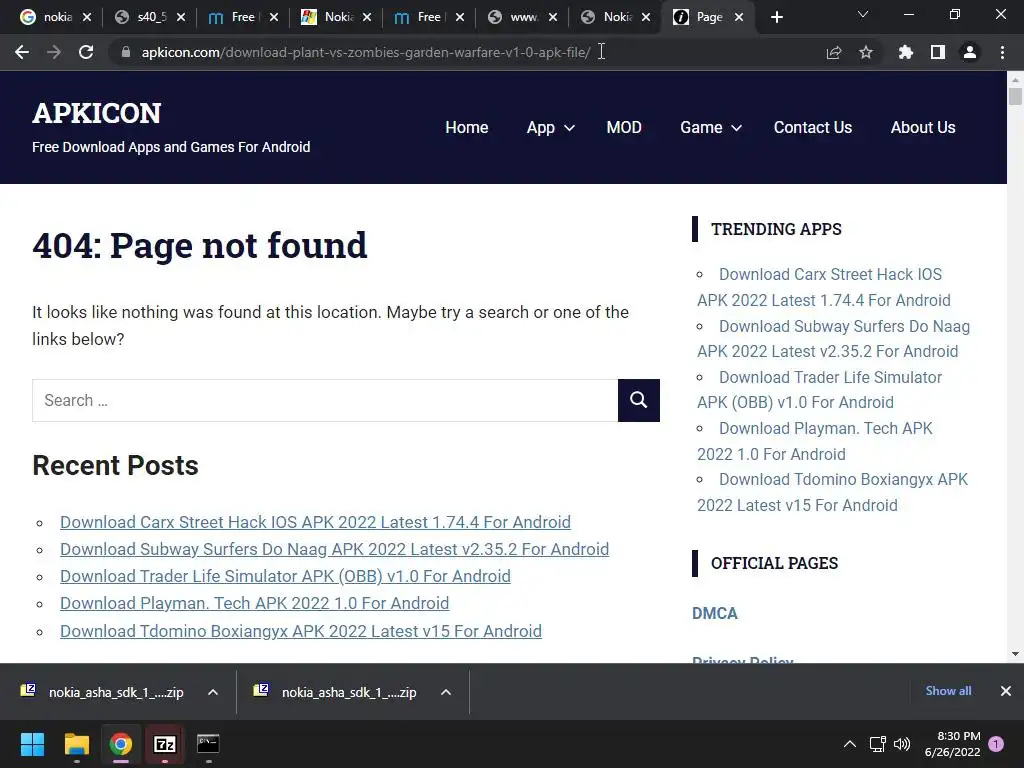Open second nokia_asha_sdk download options
Image resolution: width=1024 pixels, height=768 pixels.
pyautogui.click(x=446, y=692)
